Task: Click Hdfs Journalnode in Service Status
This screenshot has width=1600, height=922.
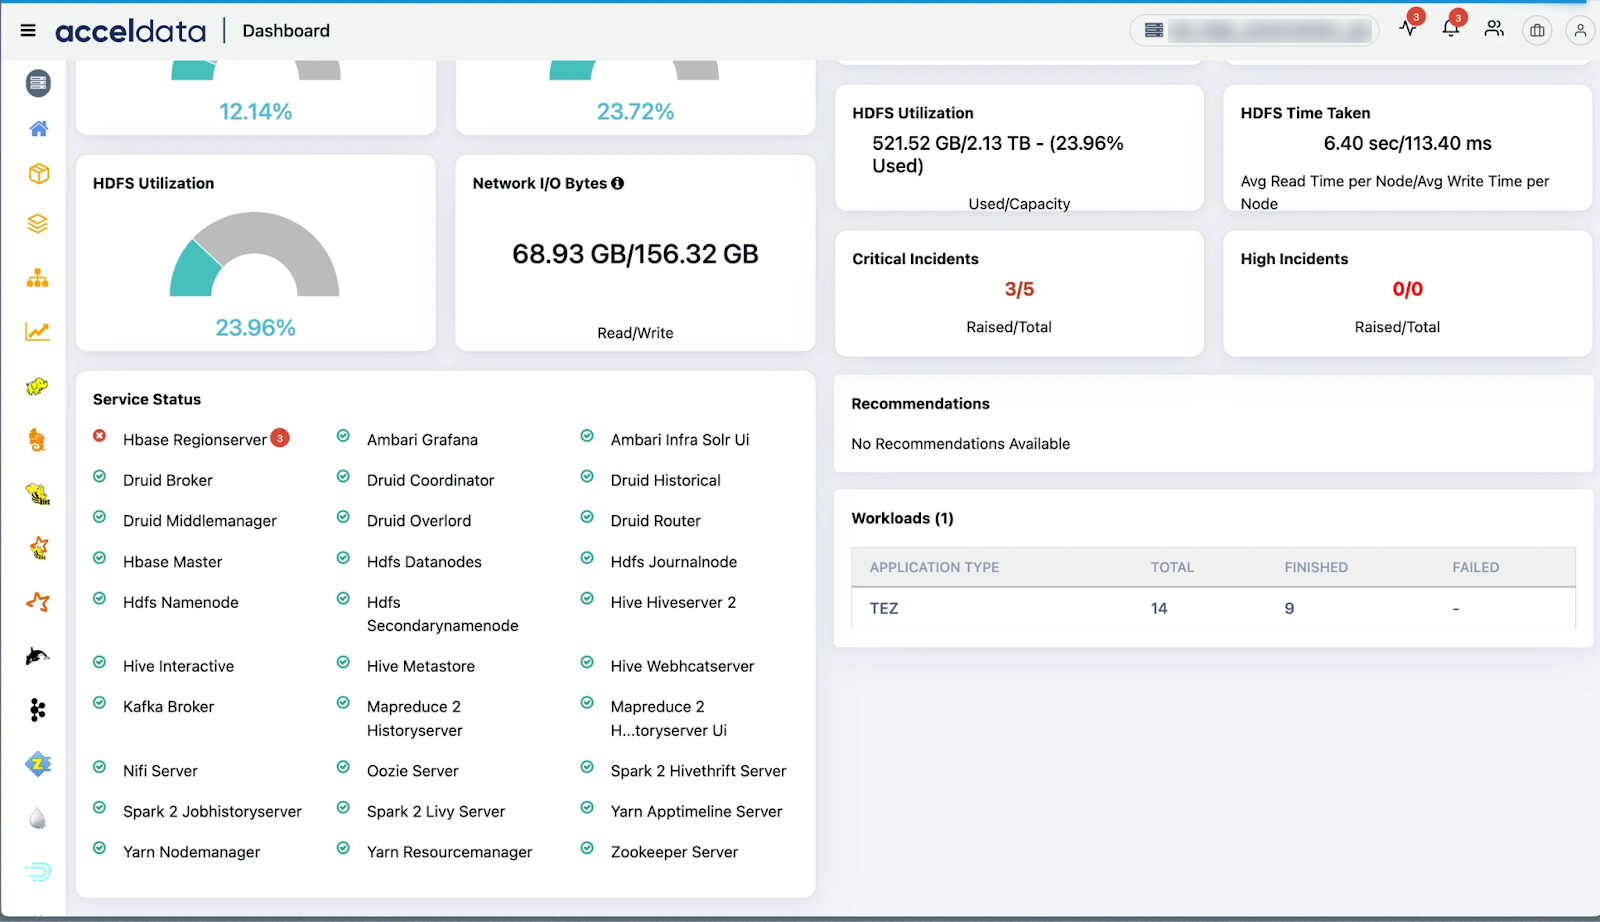Action: point(674,562)
